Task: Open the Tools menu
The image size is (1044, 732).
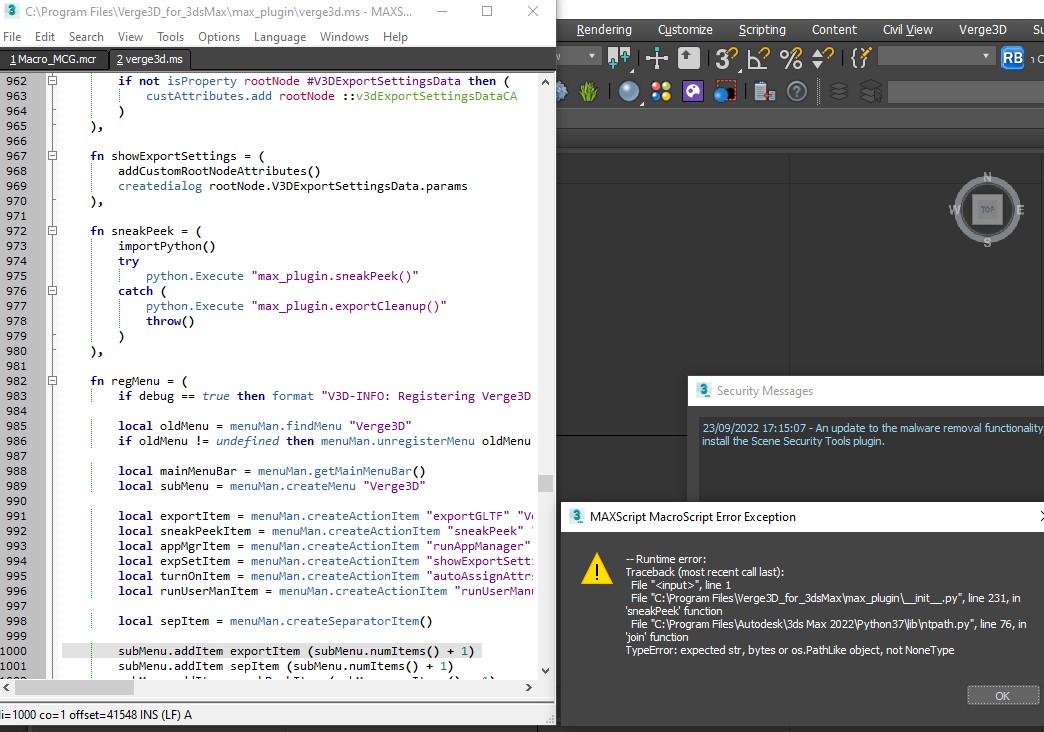Action: coord(170,37)
